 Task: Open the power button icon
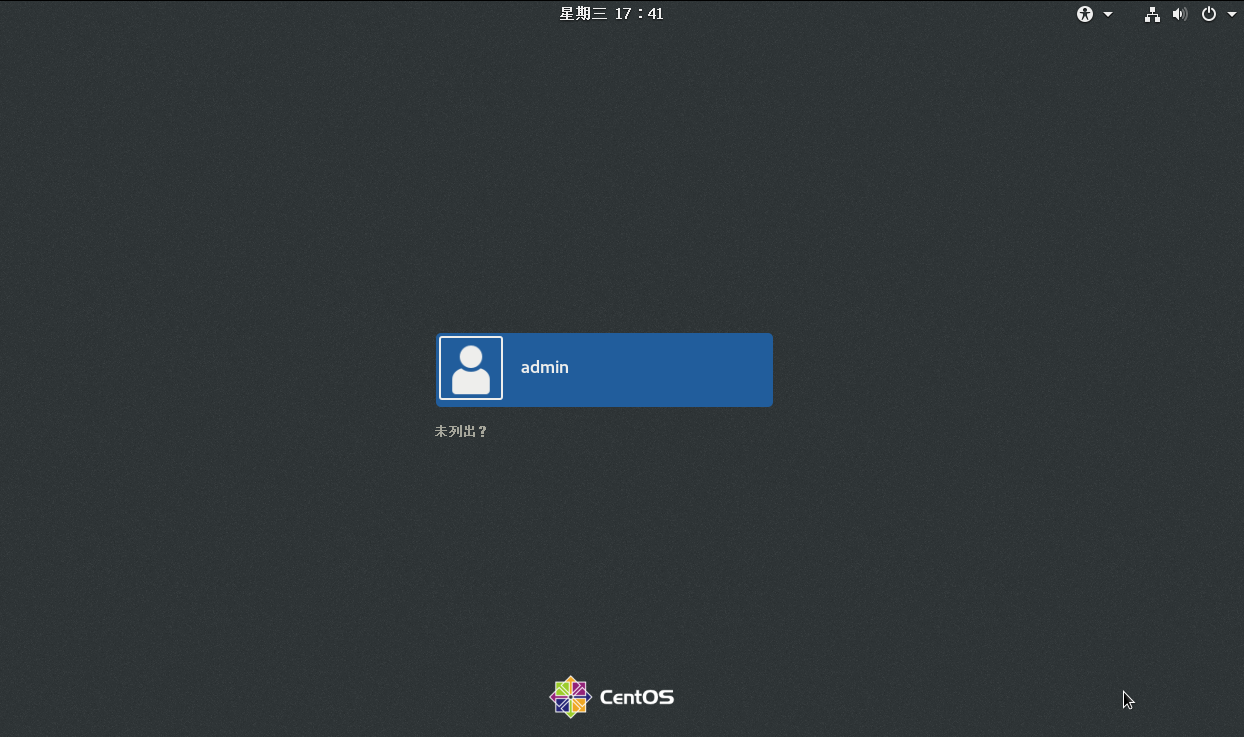point(1209,14)
